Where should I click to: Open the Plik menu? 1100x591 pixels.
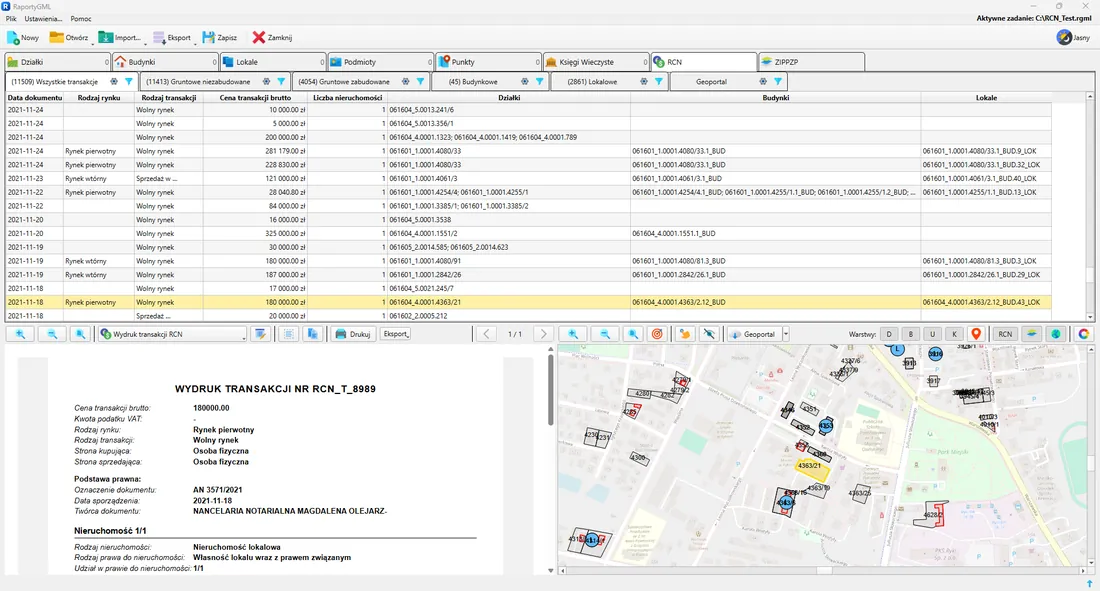coord(11,19)
